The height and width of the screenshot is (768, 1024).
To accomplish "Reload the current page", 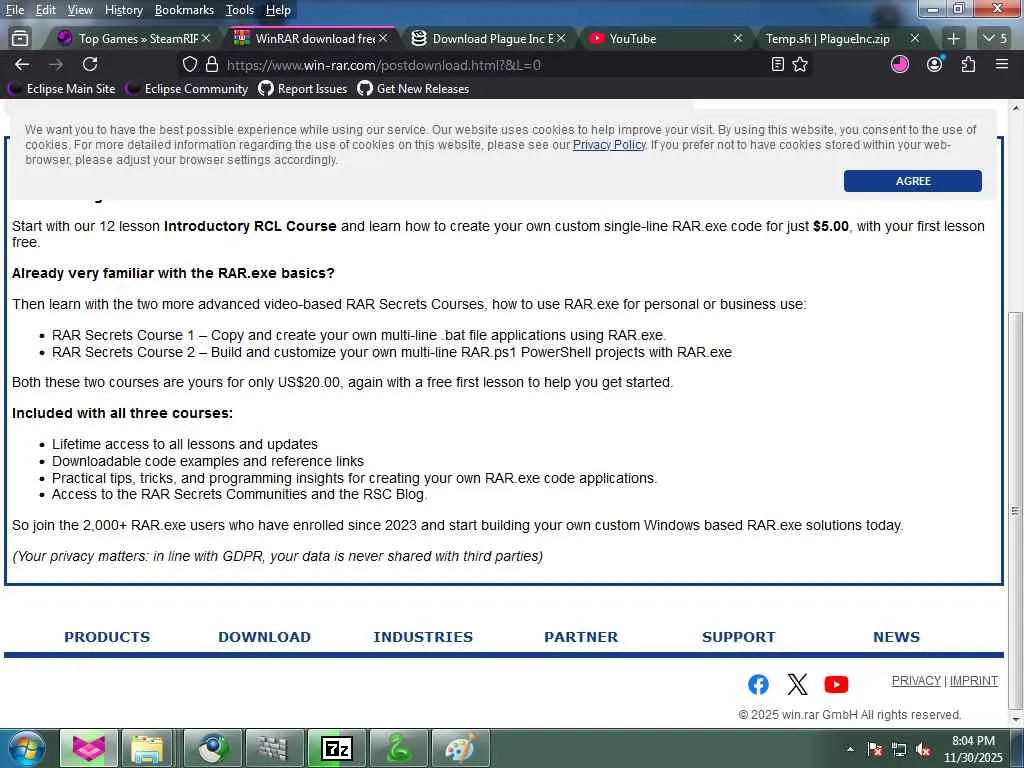I will tap(90, 65).
